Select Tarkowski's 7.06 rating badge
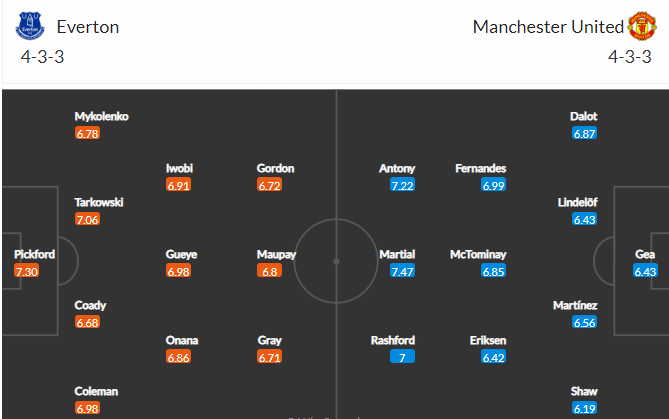 coord(87,219)
